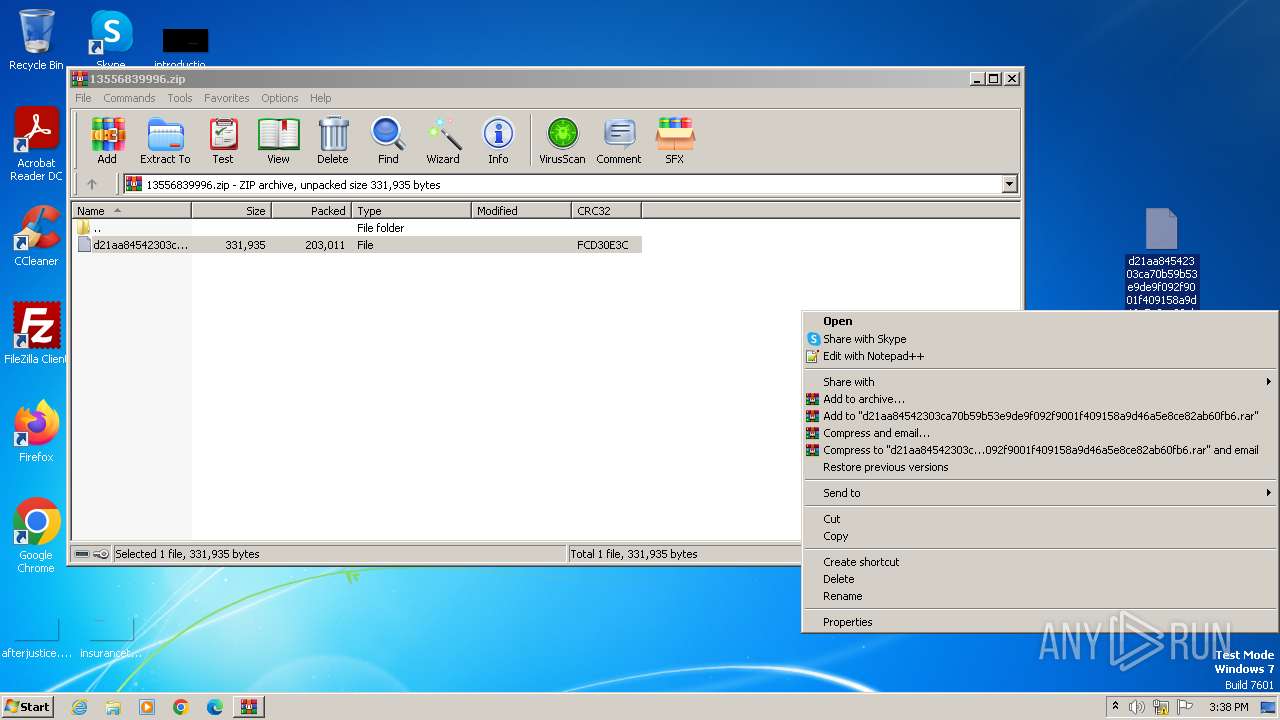Choose Open in context menu
The width and height of the screenshot is (1280, 720).
point(1040,321)
